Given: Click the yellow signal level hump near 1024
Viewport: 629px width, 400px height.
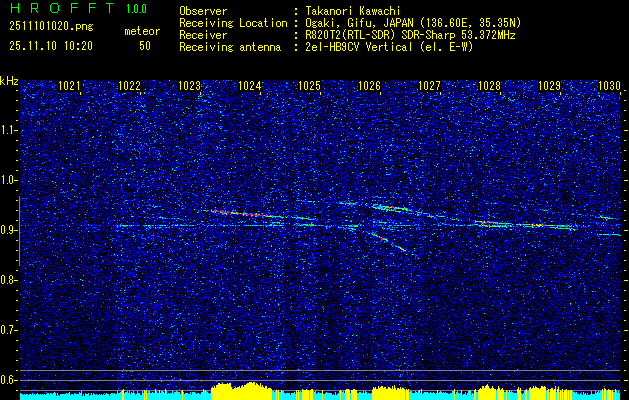Looking at the screenshot, I should [241, 391].
